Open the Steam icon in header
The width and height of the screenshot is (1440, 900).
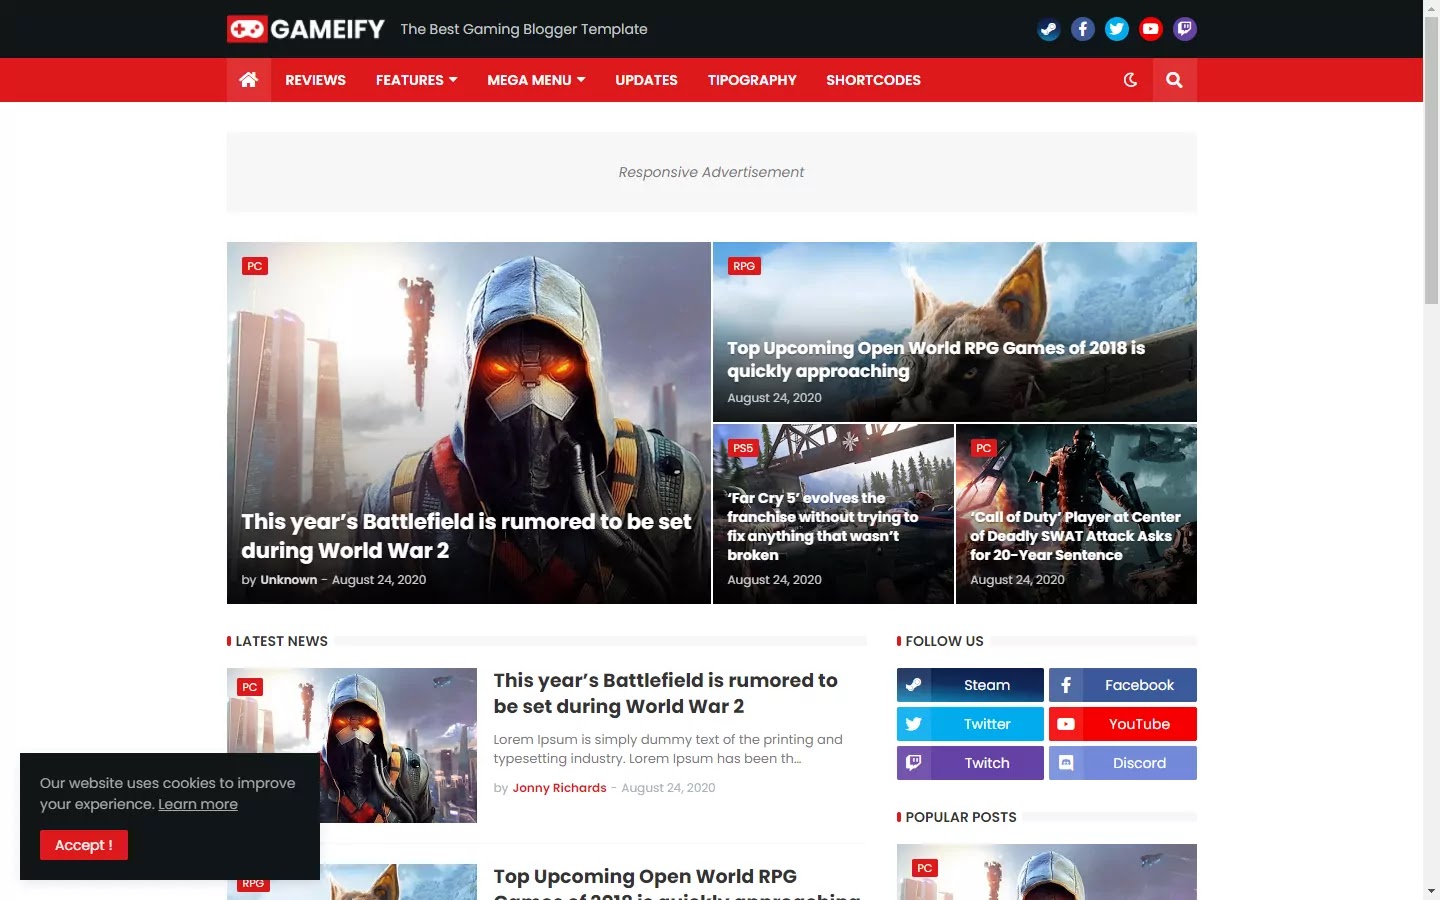pos(1048,29)
